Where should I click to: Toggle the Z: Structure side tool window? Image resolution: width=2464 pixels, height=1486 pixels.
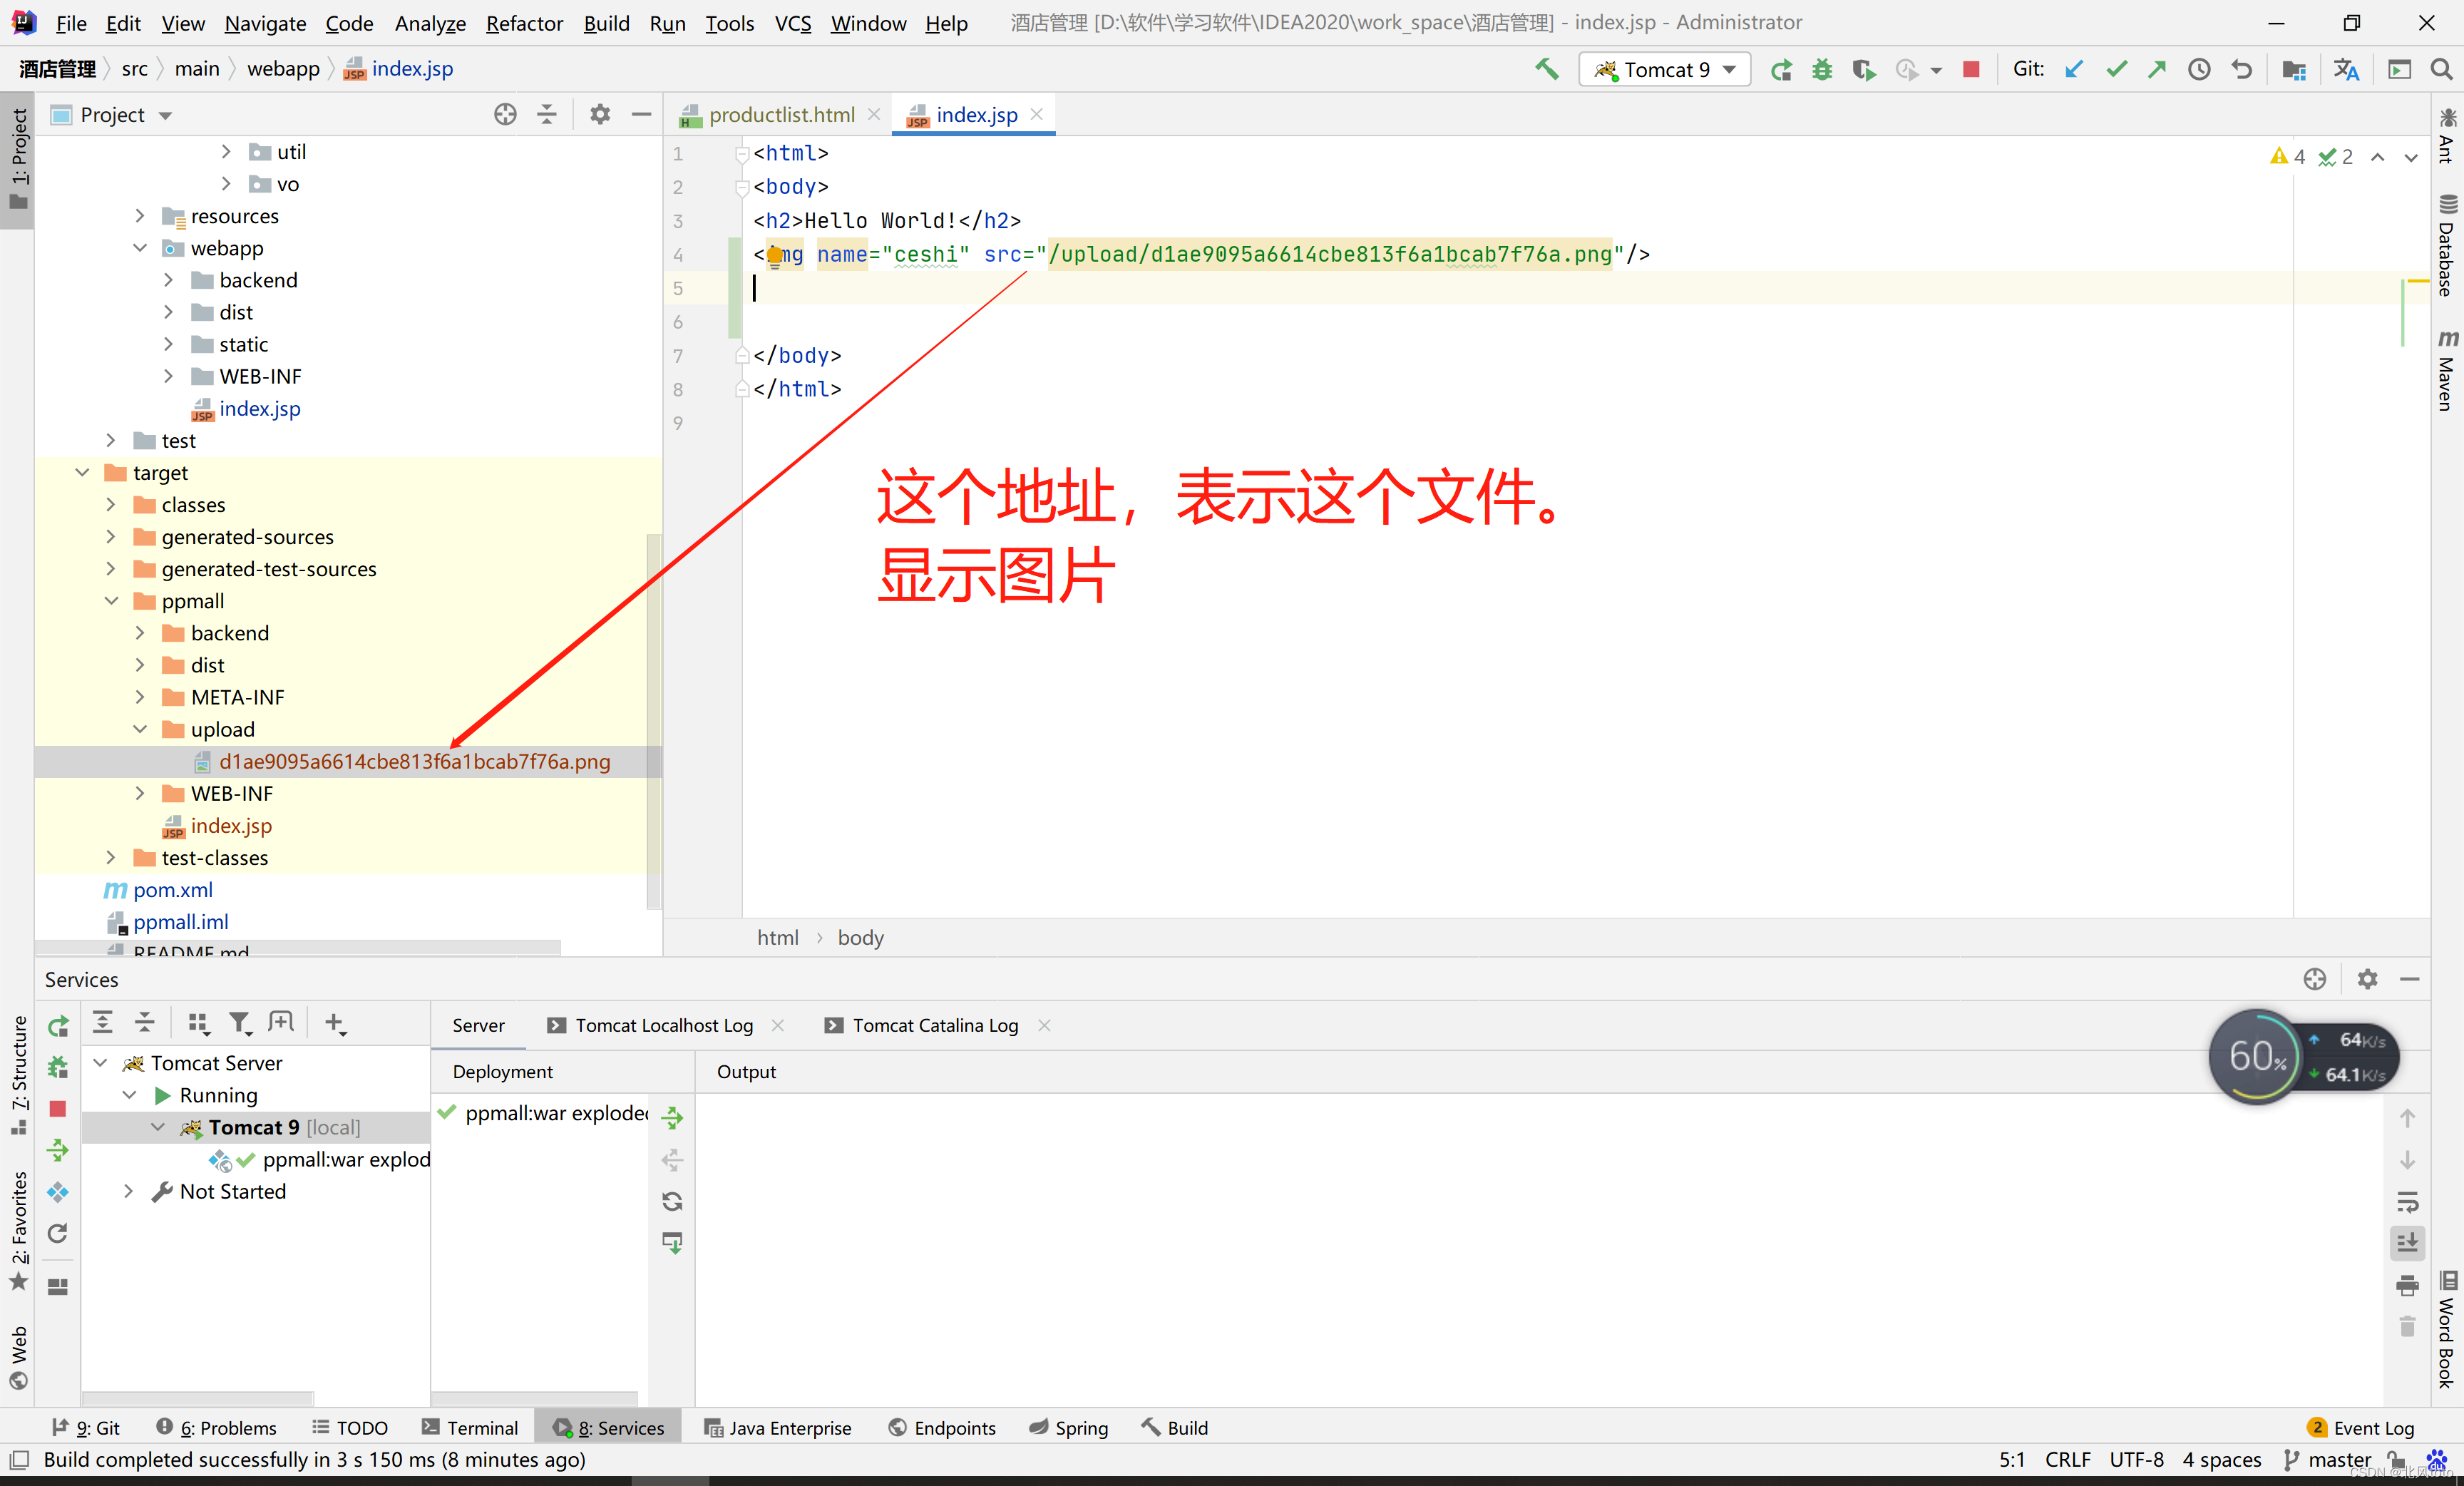tap(18, 1075)
